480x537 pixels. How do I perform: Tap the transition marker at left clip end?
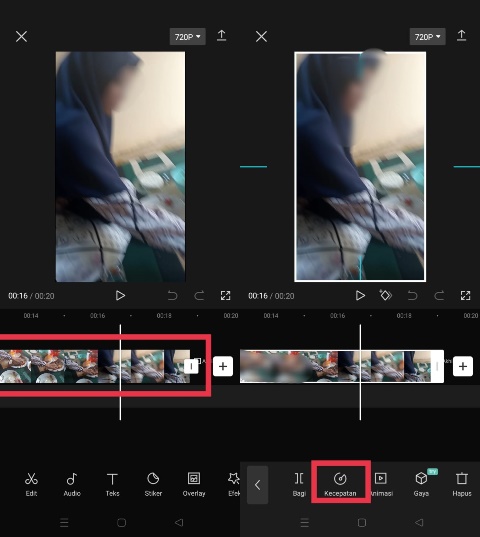(x=191, y=366)
